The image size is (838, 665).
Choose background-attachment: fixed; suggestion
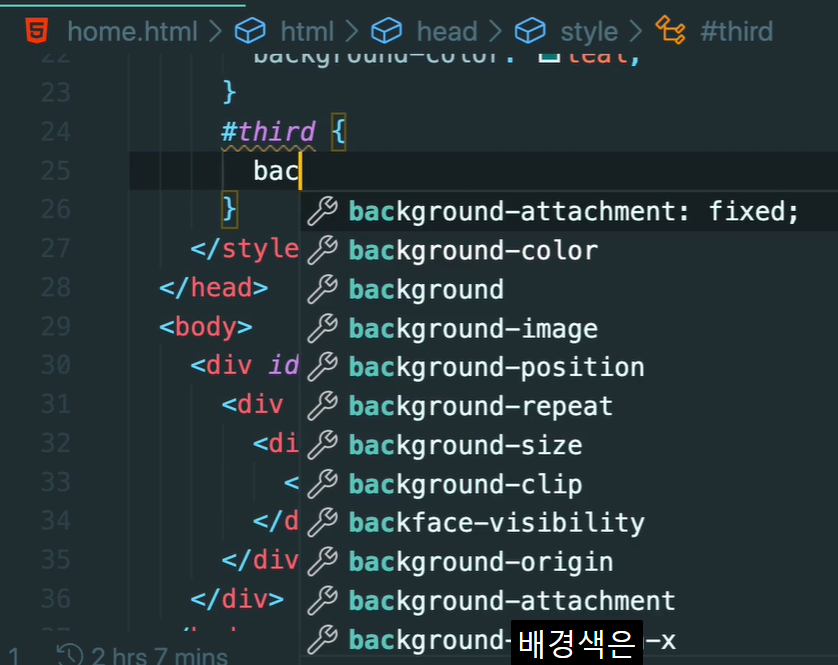569,211
